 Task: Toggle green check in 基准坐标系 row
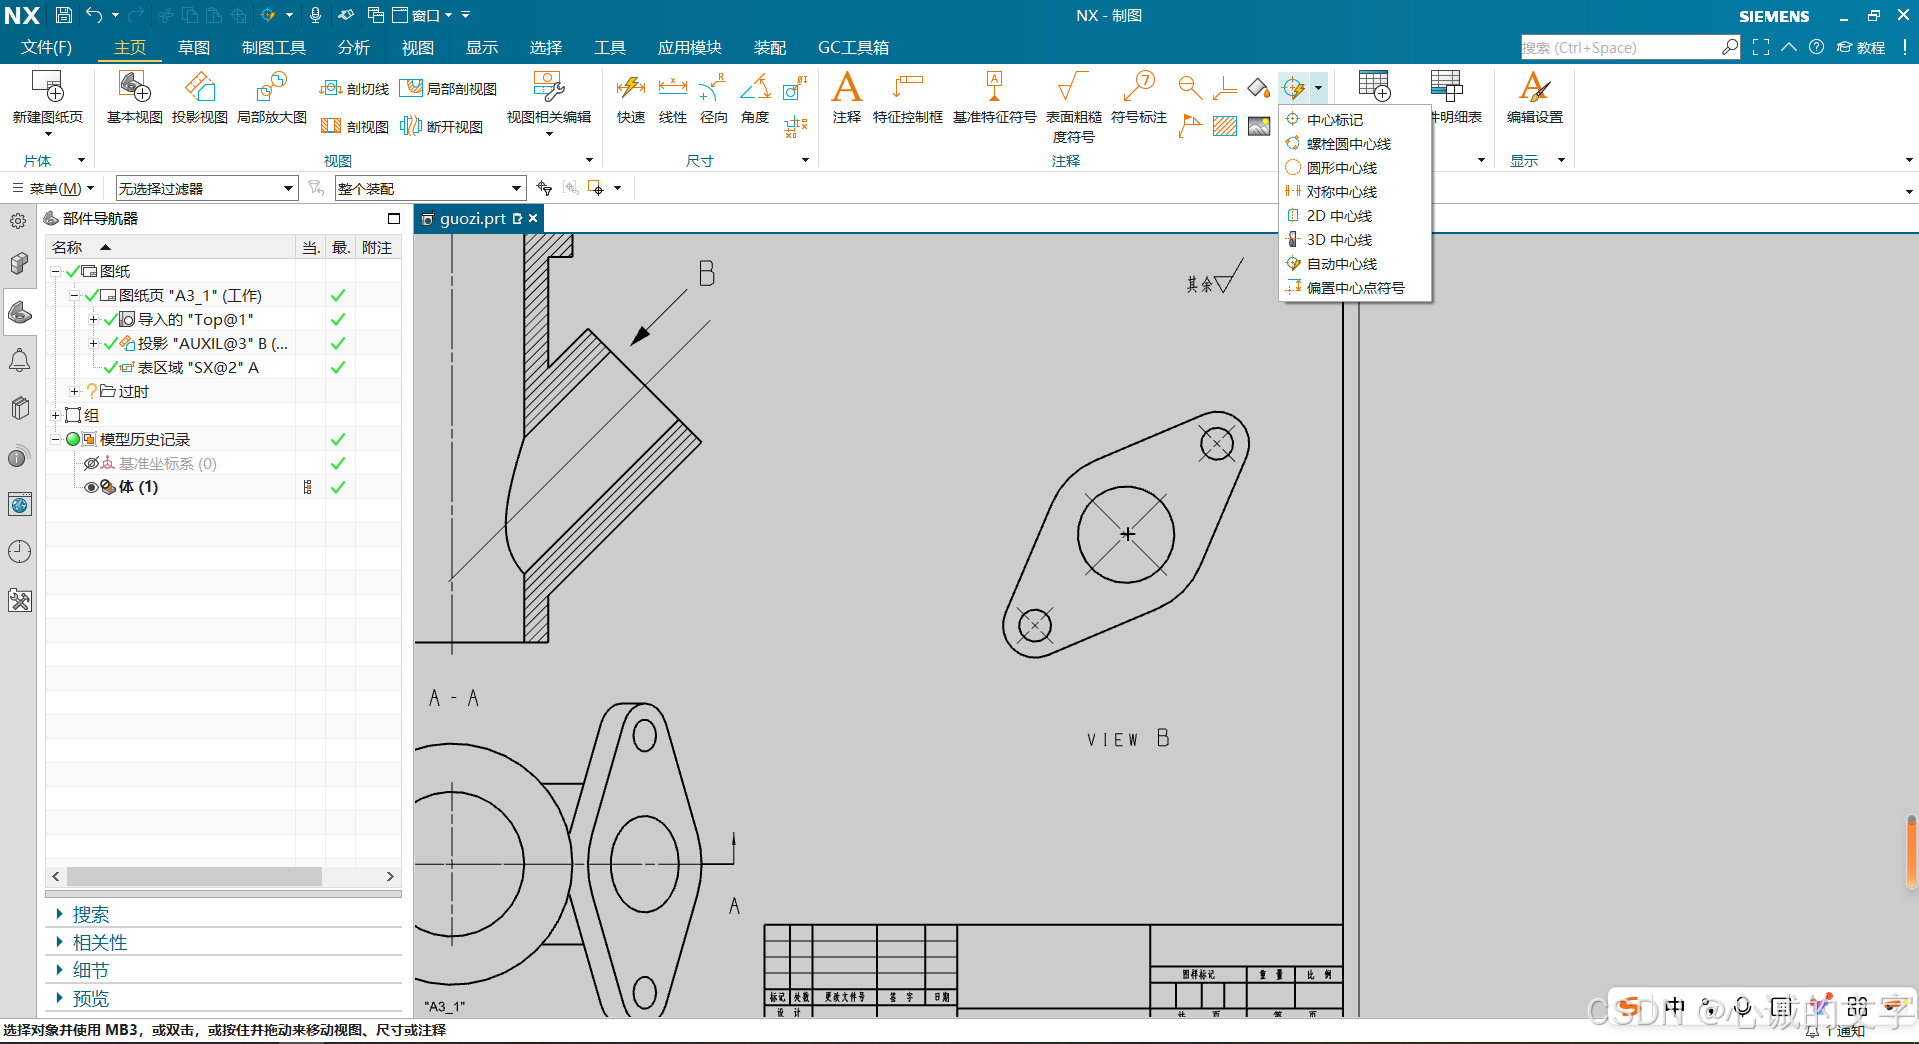pos(338,464)
